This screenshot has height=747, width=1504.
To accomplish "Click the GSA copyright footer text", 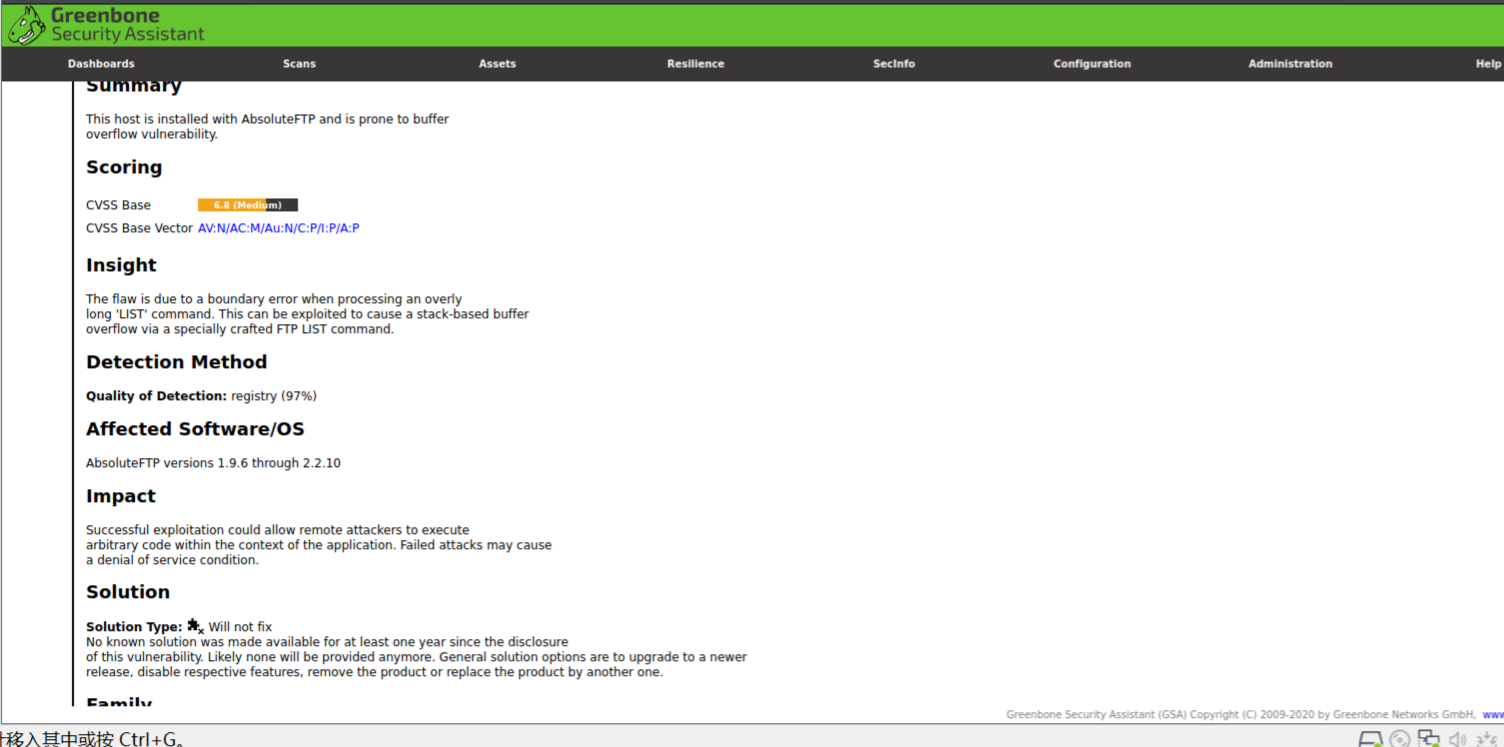I will click(x=1241, y=715).
